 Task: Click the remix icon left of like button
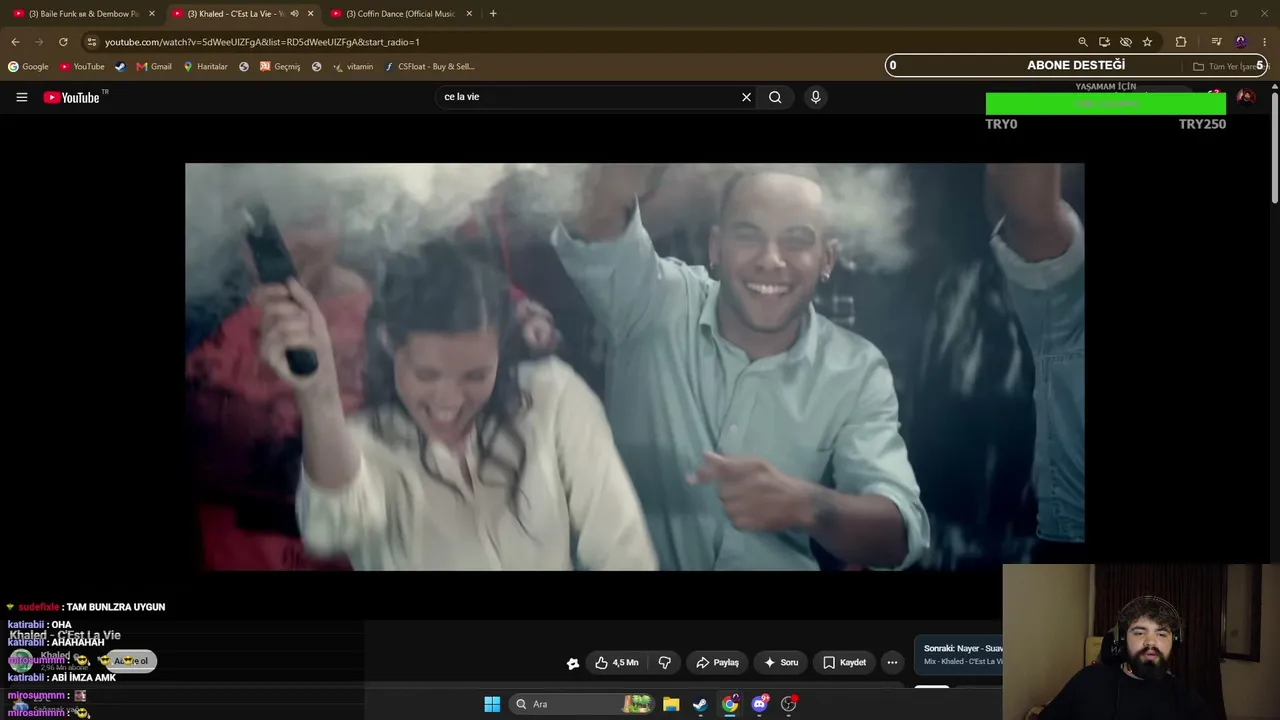(x=572, y=663)
